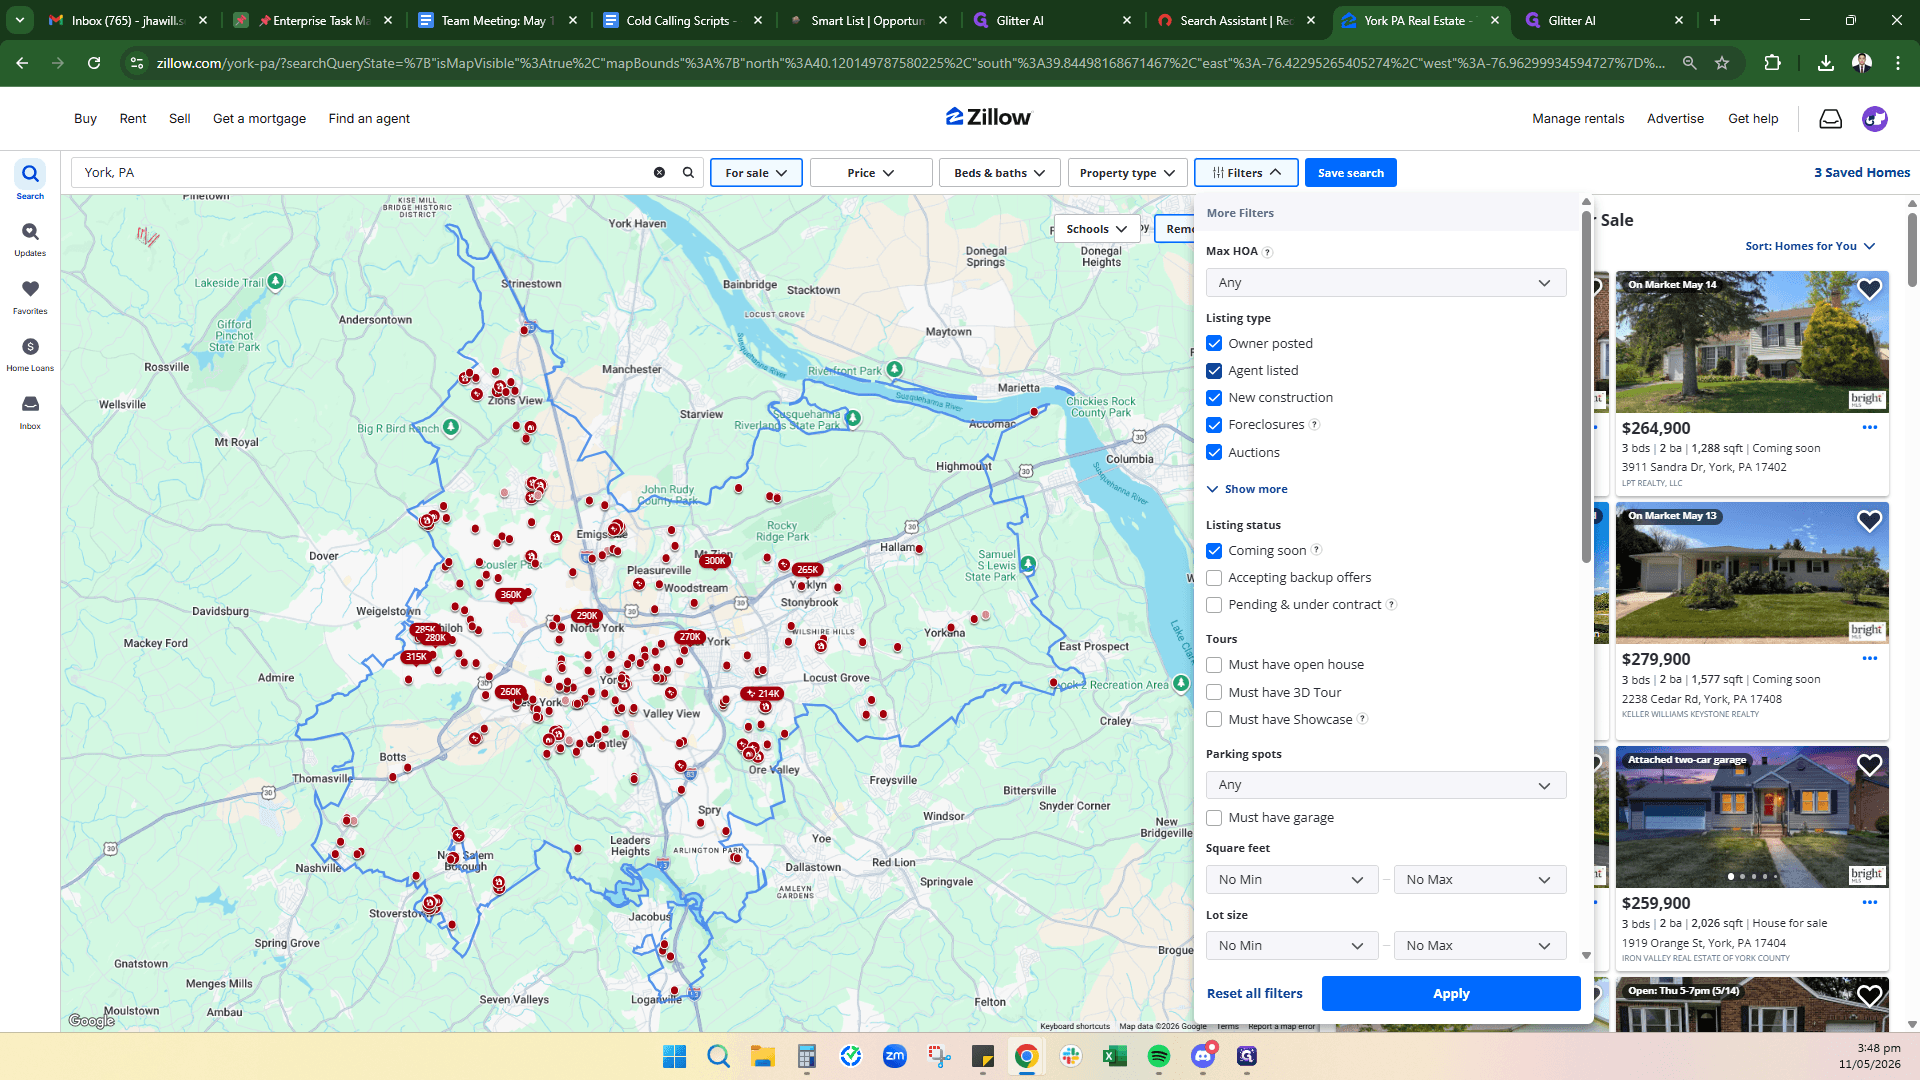Open the Max HOA dropdown

[x=1385, y=283]
